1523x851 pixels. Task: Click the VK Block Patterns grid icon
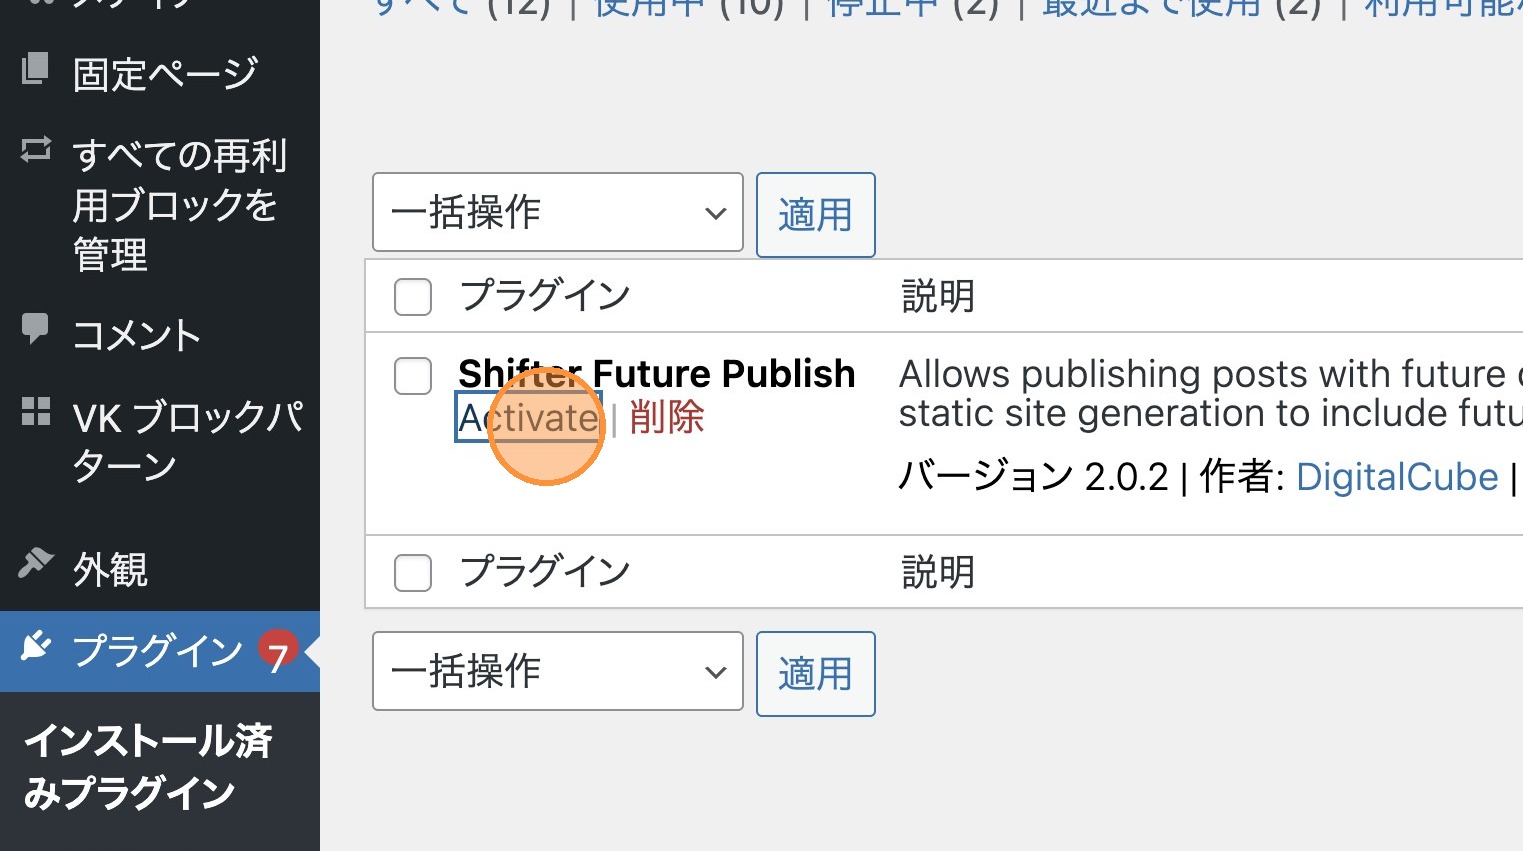click(x=35, y=411)
